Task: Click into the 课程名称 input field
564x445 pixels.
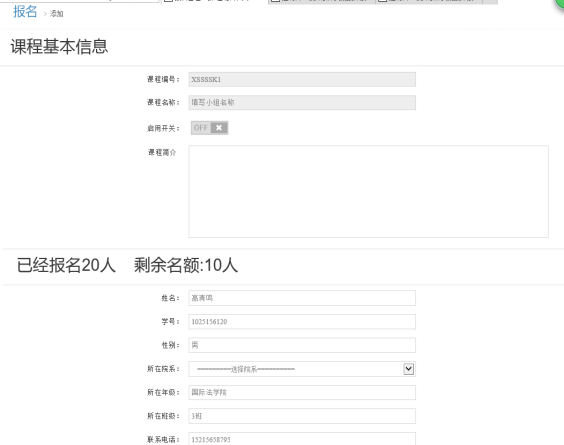Action: (x=302, y=103)
